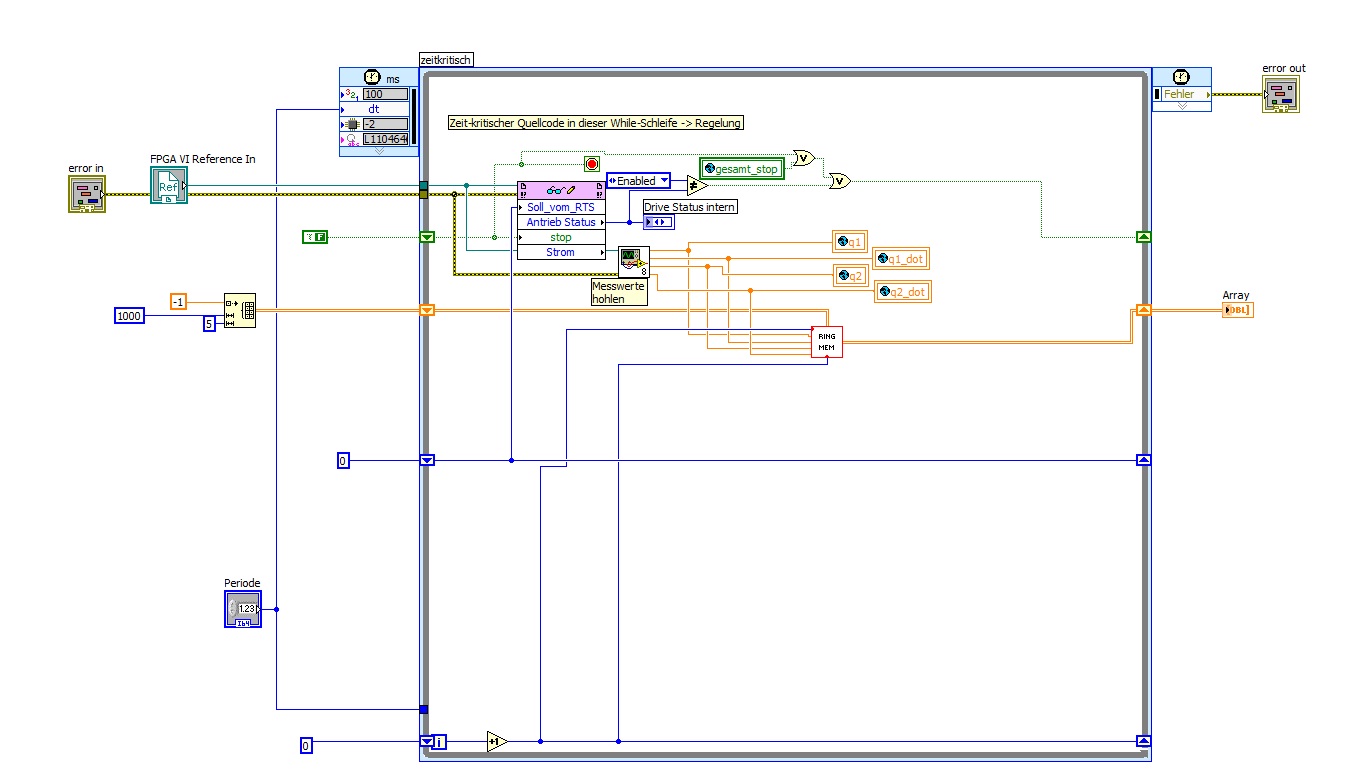Select the error in cluster terminal
Screen dimensions: 1349x771
click(x=87, y=193)
